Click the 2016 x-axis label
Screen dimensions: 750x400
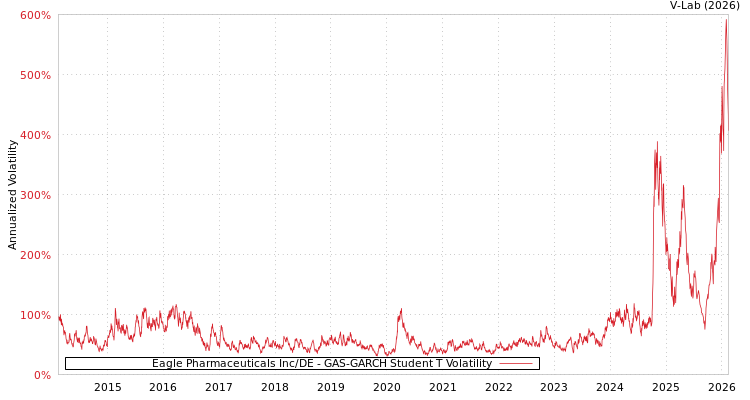click(x=163, y=387)
